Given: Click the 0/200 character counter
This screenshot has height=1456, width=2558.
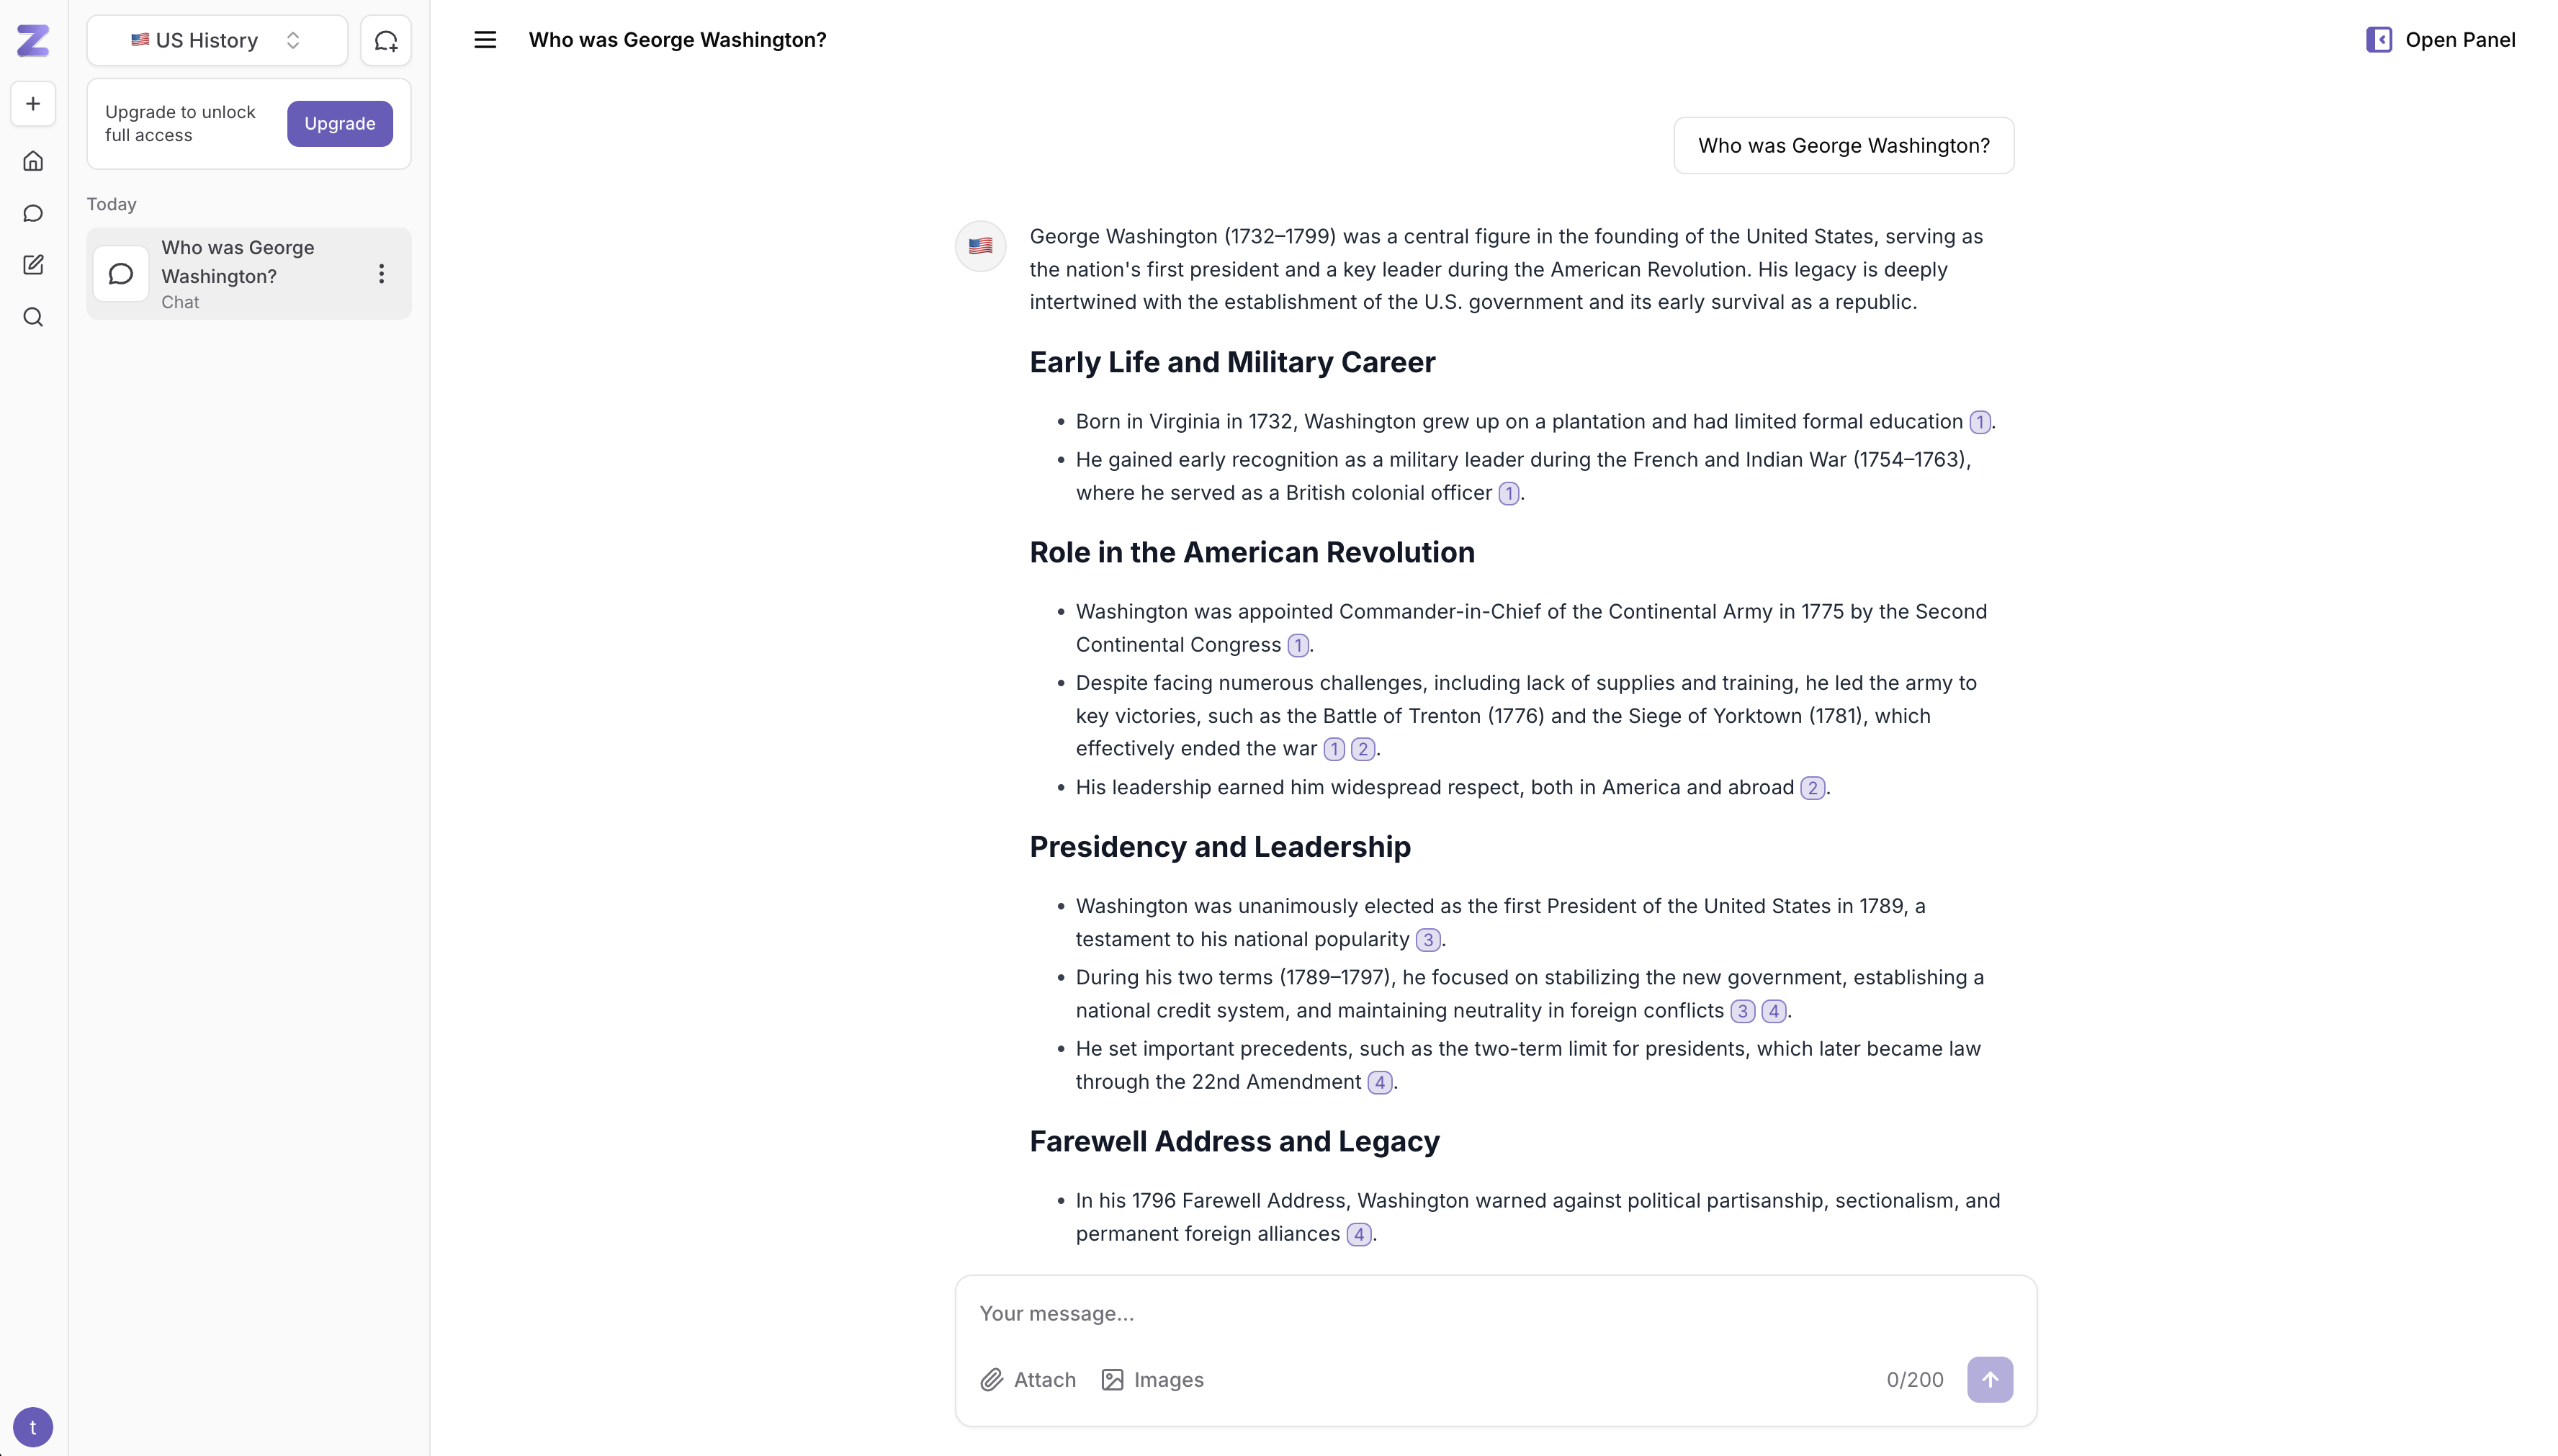Looking at the screenshot, I should pyautogui.click(x=1915, y=1379).
